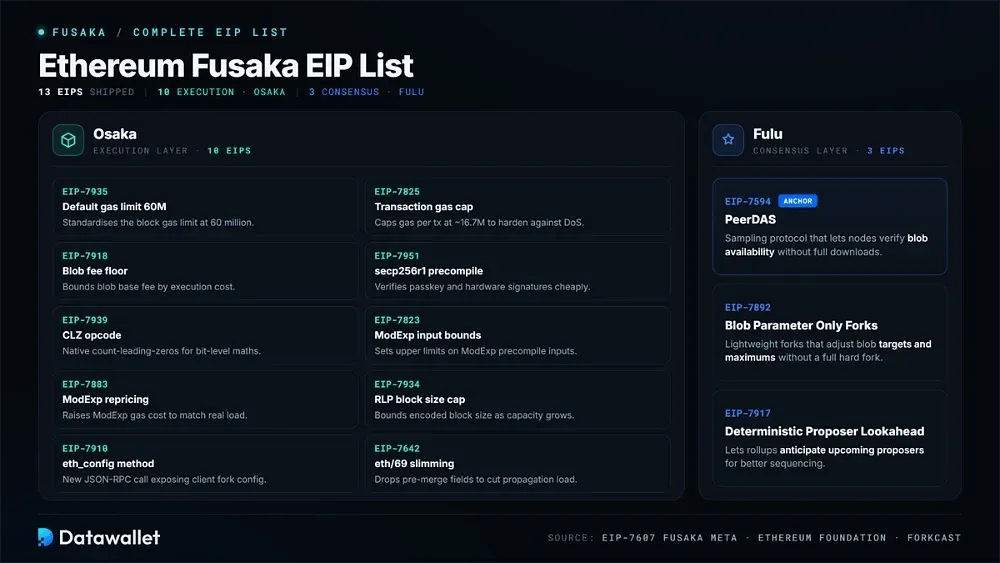Click the EIP-7917 label
Image resolution: width=1000 pixels, height=563 pixels.
pos(748,413)
